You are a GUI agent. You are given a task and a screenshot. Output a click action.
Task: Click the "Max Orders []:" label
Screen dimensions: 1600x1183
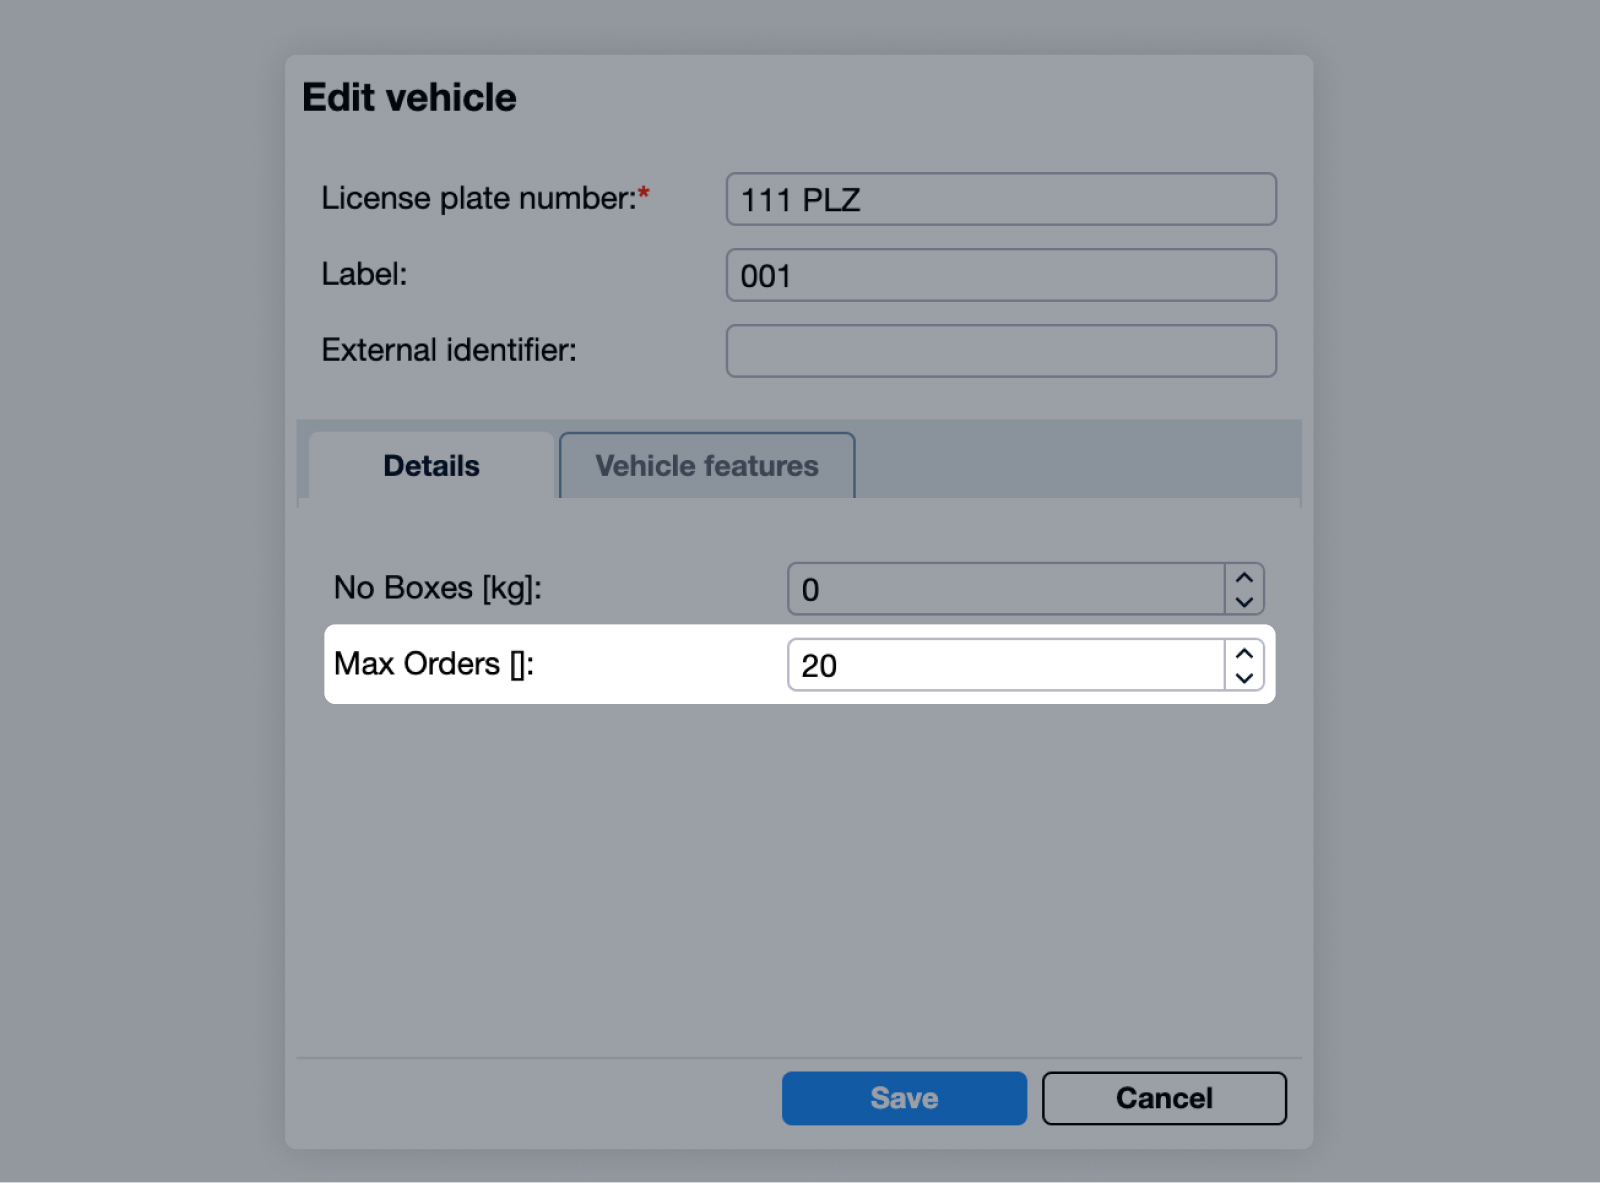(433, 664)
